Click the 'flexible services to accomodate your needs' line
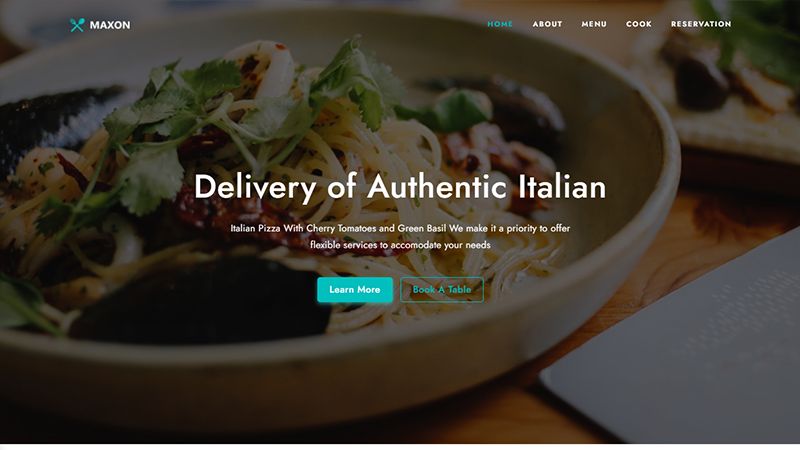Image resolution: width=800 pixels, height=450 pixels. 400,245
